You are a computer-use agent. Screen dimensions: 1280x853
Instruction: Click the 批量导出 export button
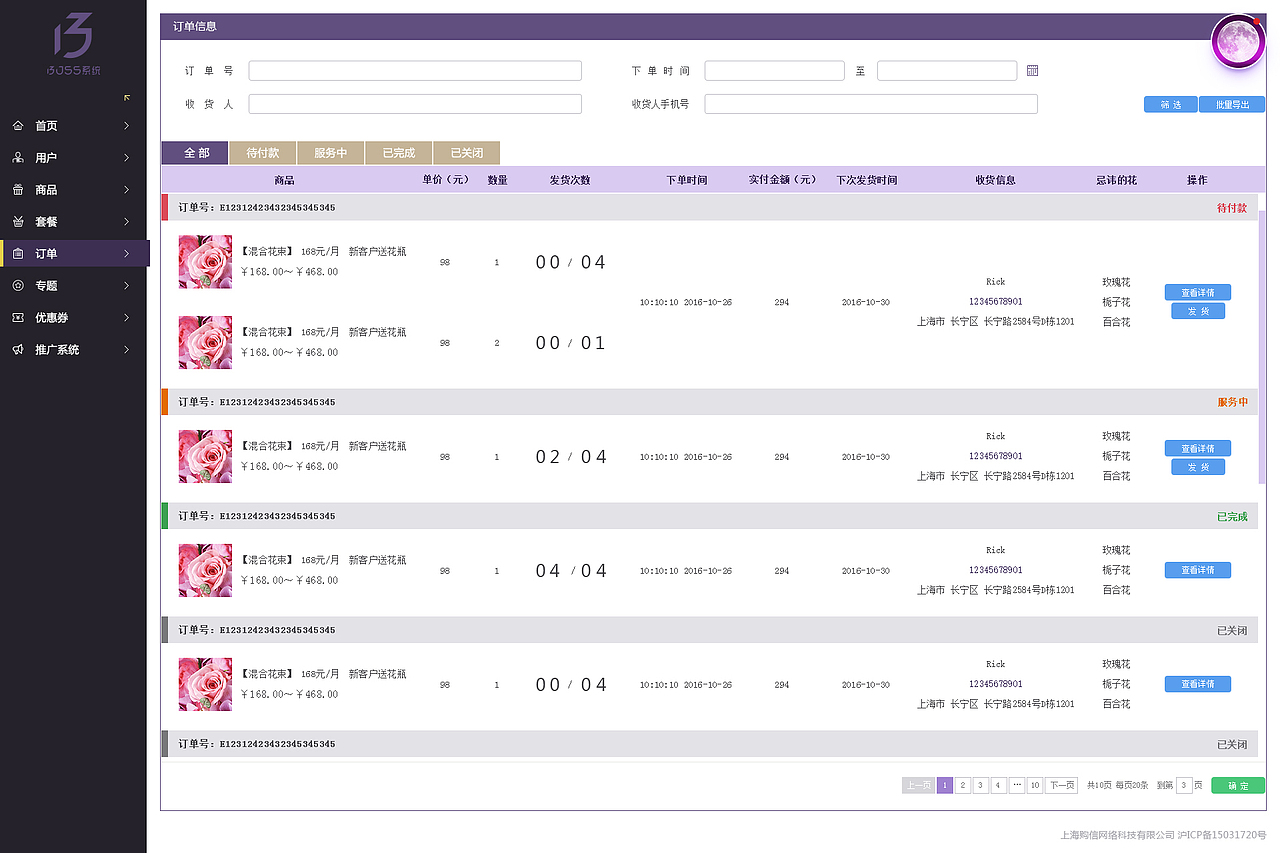point(1231,104)
